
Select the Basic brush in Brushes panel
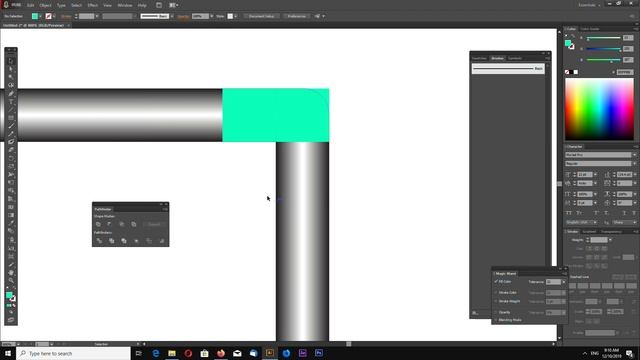tap(508, 69)
